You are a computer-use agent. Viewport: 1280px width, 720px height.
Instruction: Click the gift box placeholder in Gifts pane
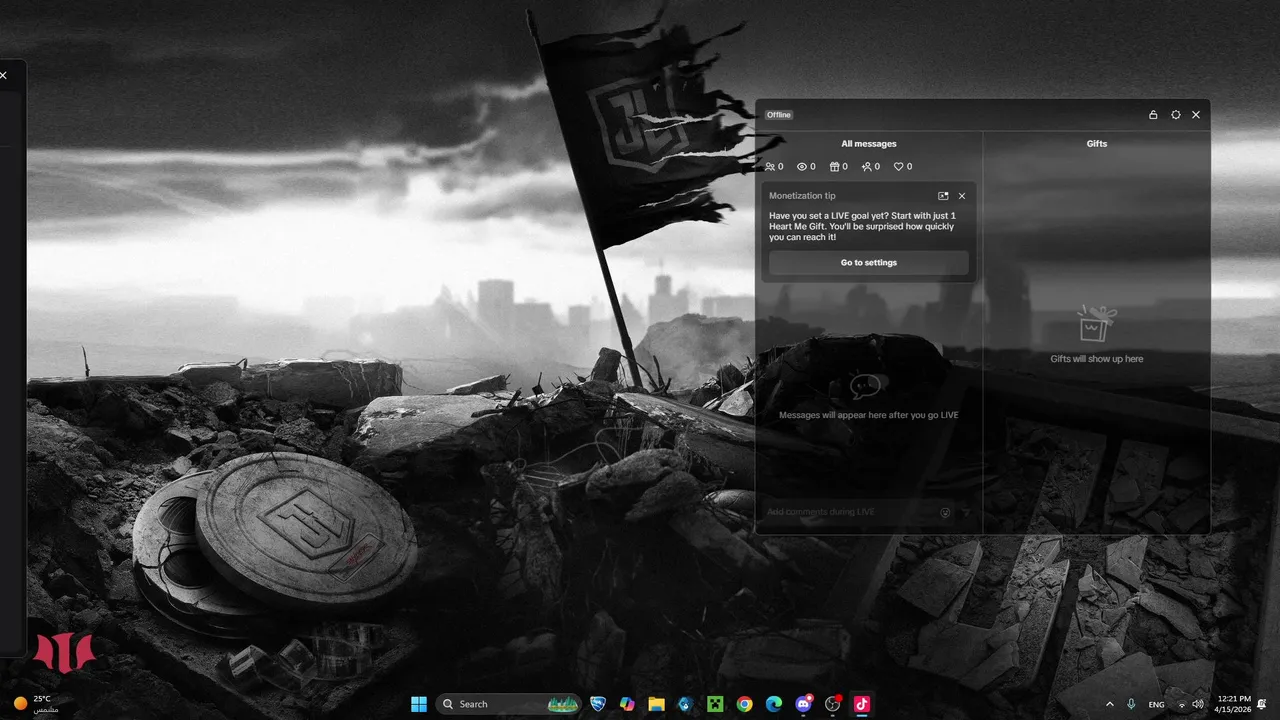pos(1096,323)
